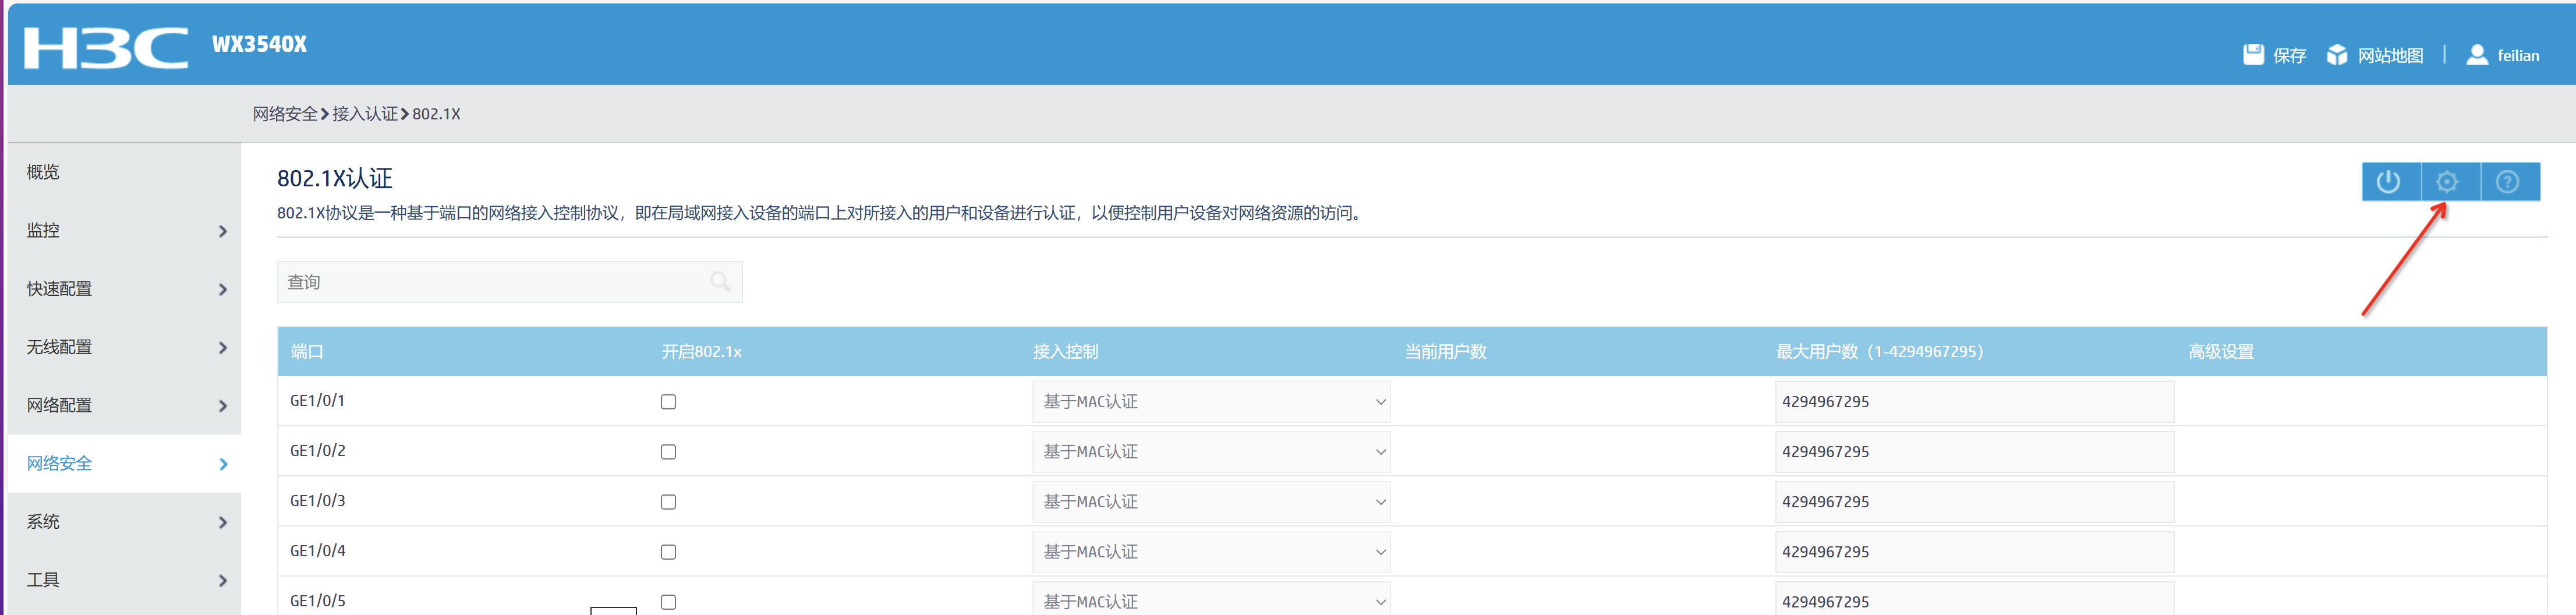Click 802.1X in the breadcrumb

click(x=436, y=114)
